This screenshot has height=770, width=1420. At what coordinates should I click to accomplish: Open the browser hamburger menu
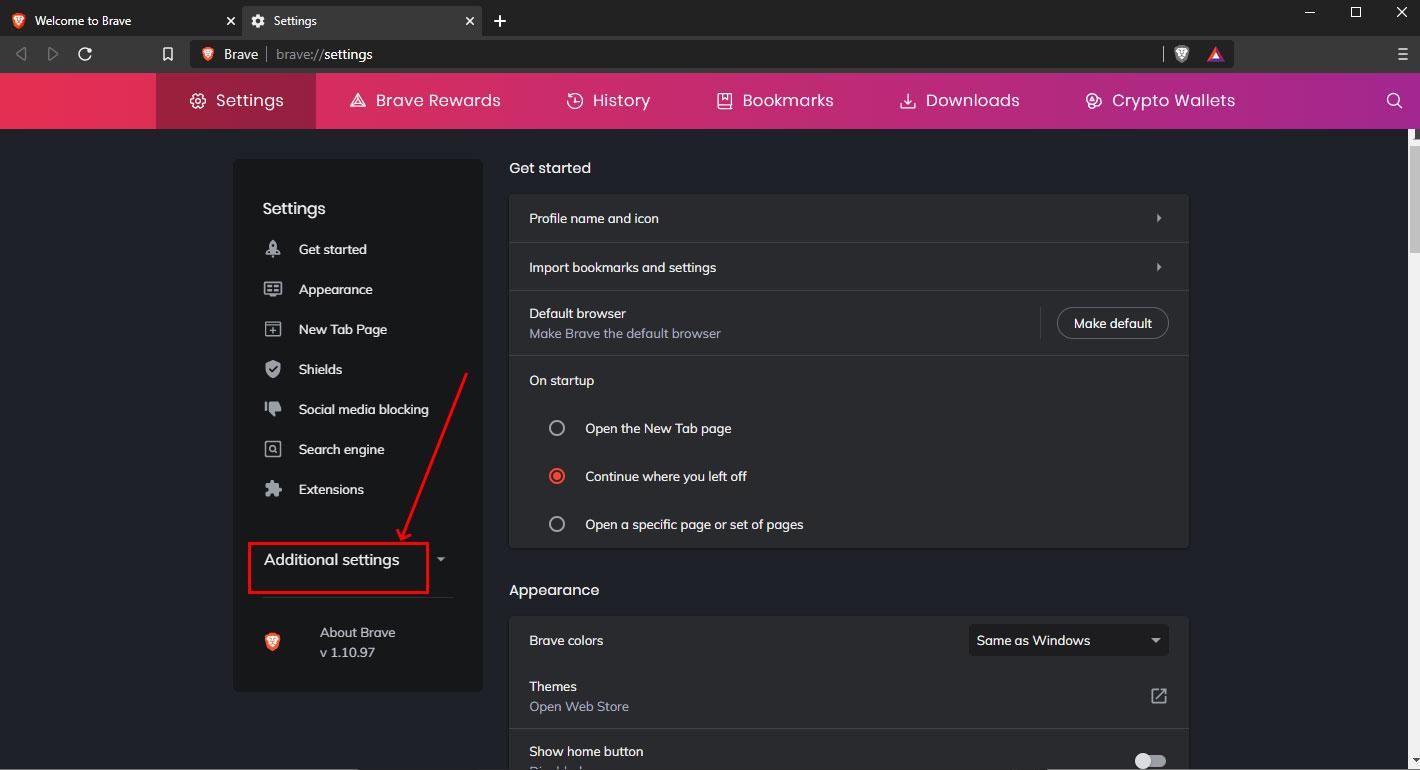[x=1403, y=54]
